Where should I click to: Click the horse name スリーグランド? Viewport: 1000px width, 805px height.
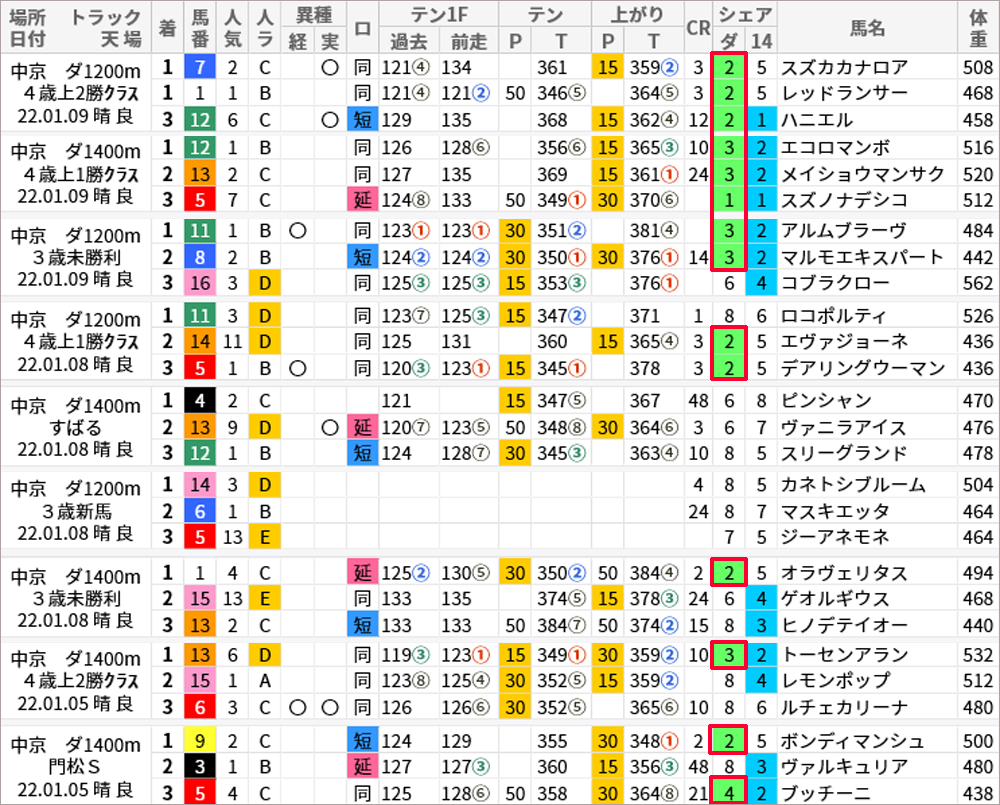point(844,454)
